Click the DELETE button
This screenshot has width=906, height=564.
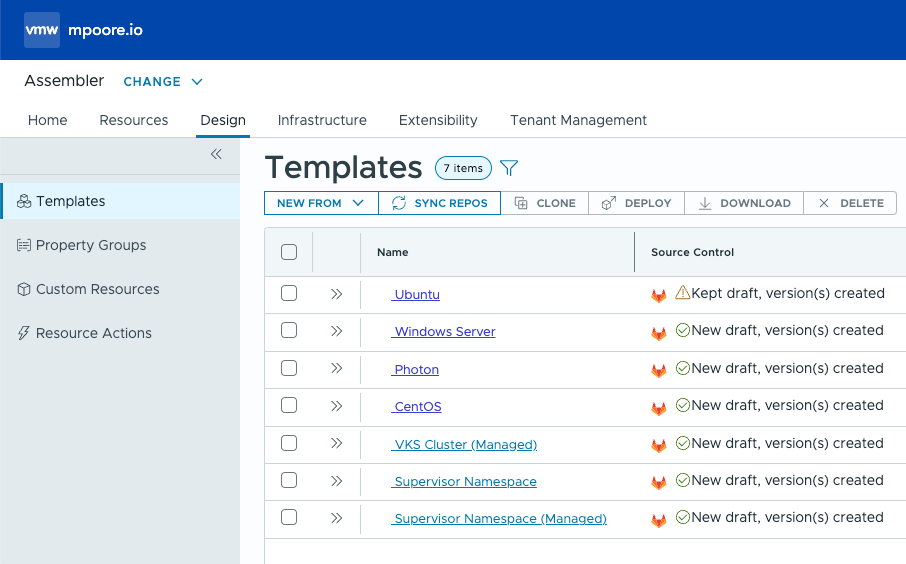(851, 203)
